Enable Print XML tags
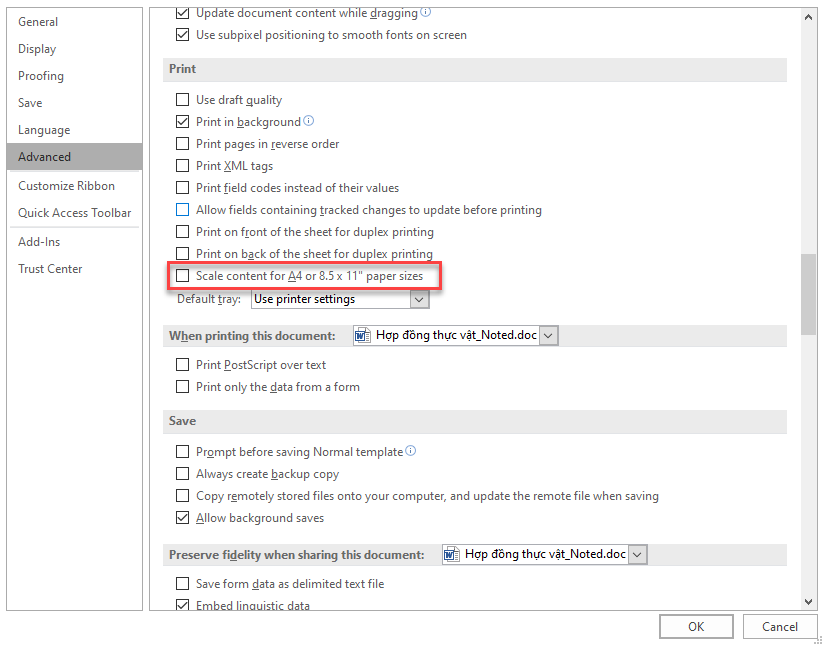Viewport: 824px width, 646px height. [182, 166]
